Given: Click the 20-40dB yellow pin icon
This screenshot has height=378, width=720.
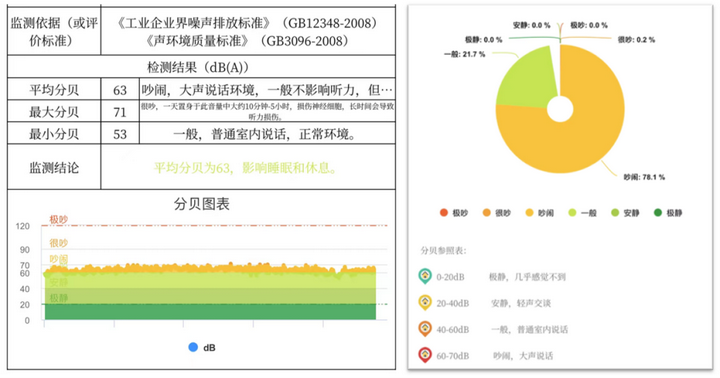Looking at the screenshot, I should [425, 302].
